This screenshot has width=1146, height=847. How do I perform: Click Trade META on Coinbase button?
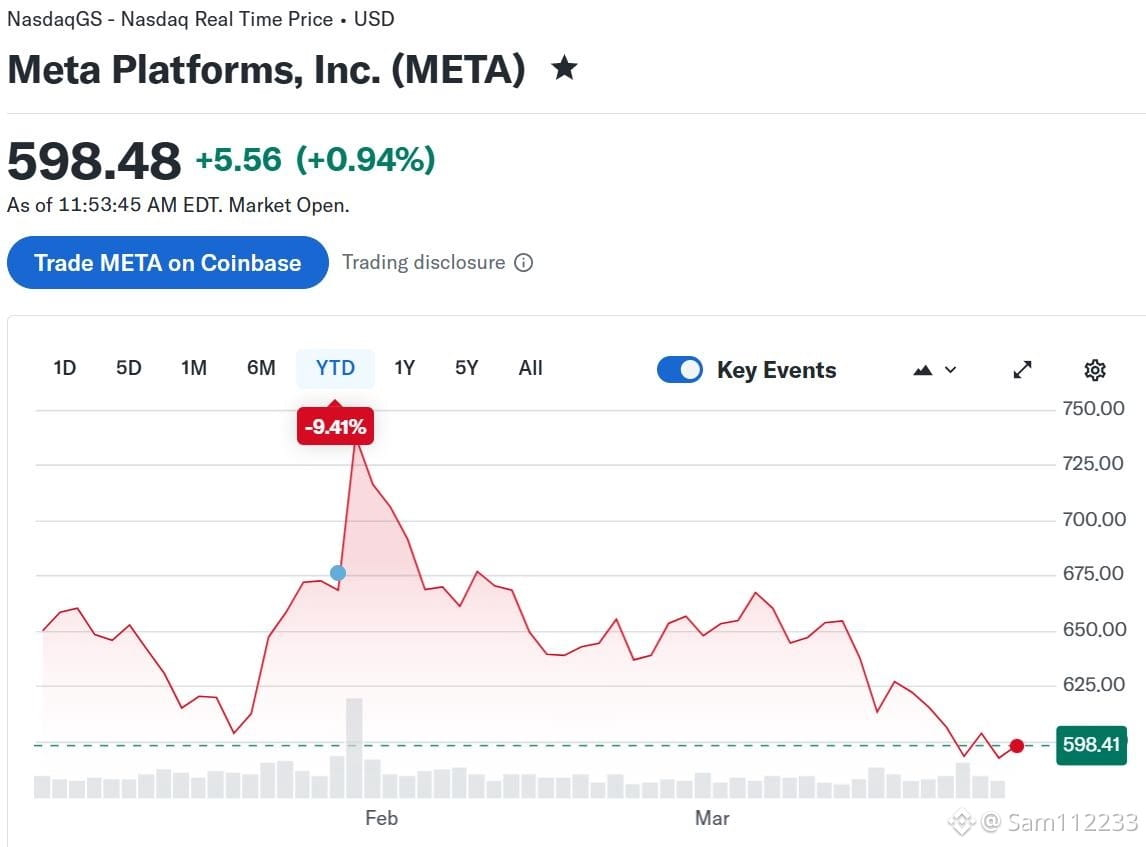point(167,262)
